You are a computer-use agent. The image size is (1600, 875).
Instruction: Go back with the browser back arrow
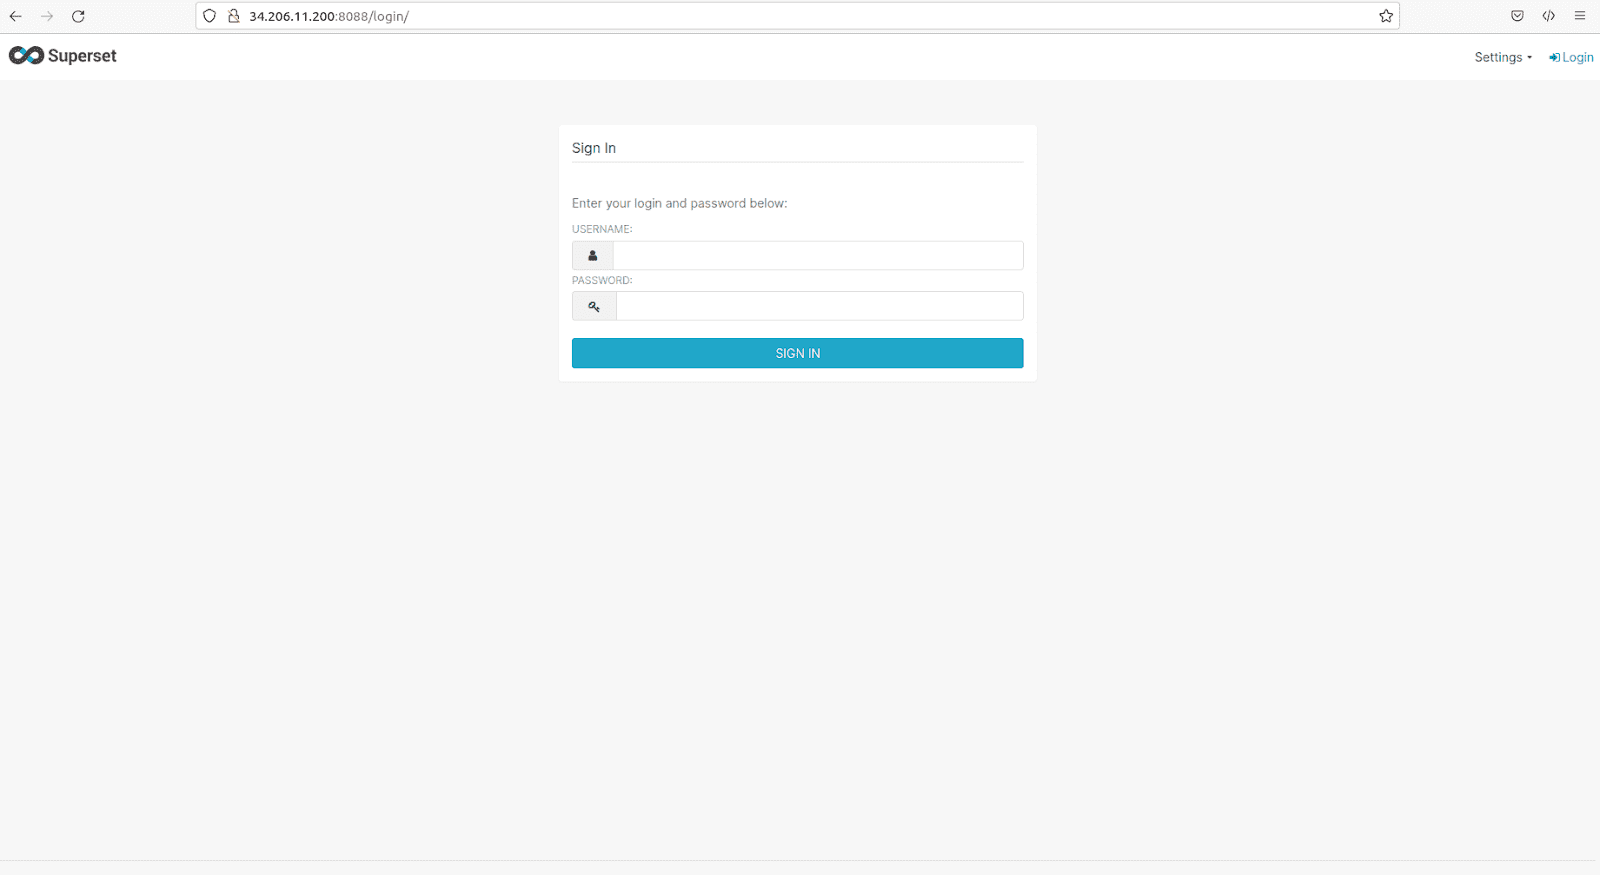(16, 16)
